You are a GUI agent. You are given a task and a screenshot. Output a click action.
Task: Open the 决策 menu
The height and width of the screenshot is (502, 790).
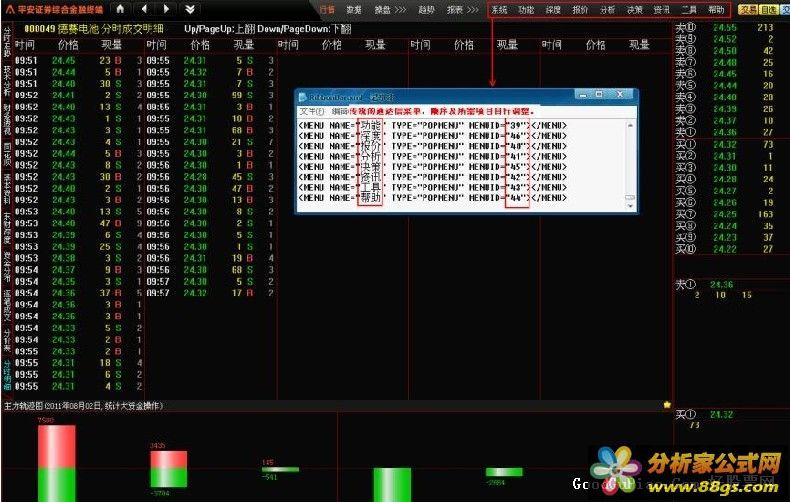[x=635, y=10]
